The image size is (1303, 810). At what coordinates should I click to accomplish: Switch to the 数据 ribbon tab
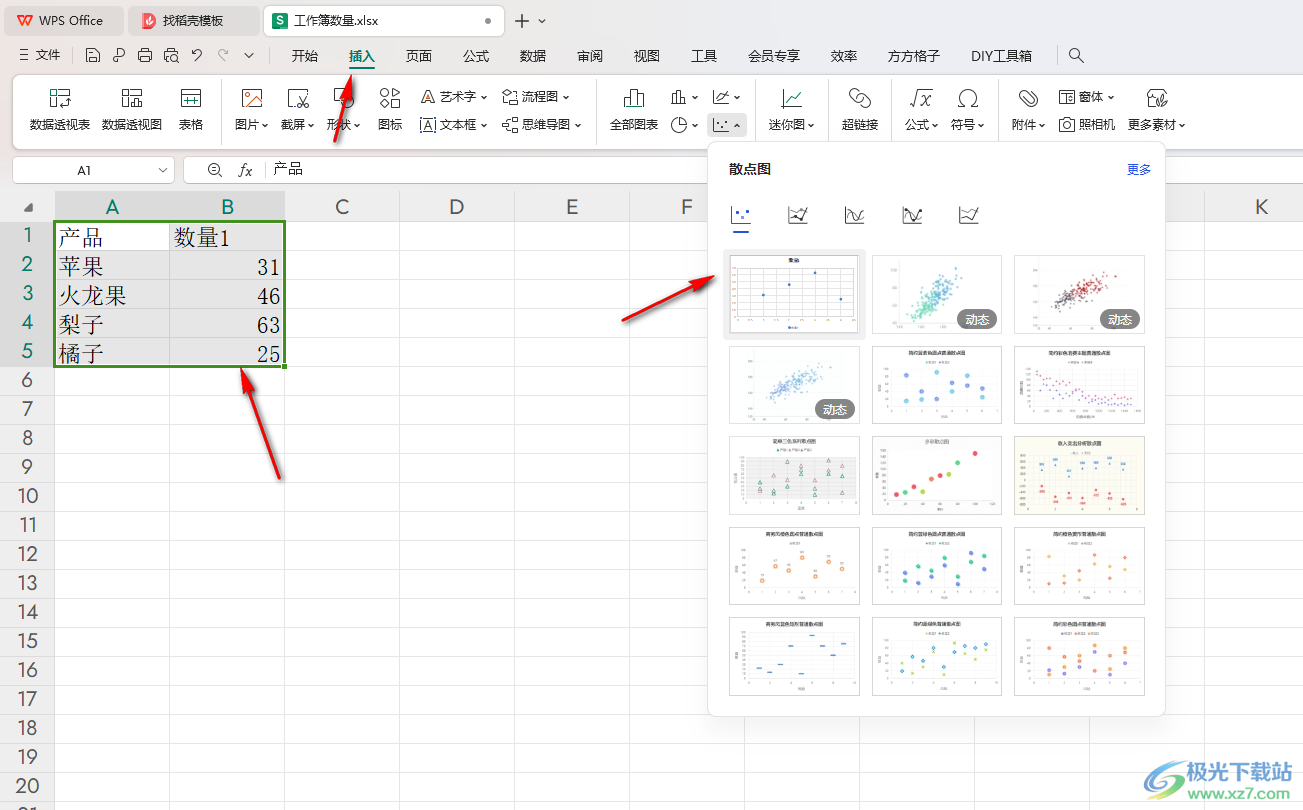click(x=533, y=56)
